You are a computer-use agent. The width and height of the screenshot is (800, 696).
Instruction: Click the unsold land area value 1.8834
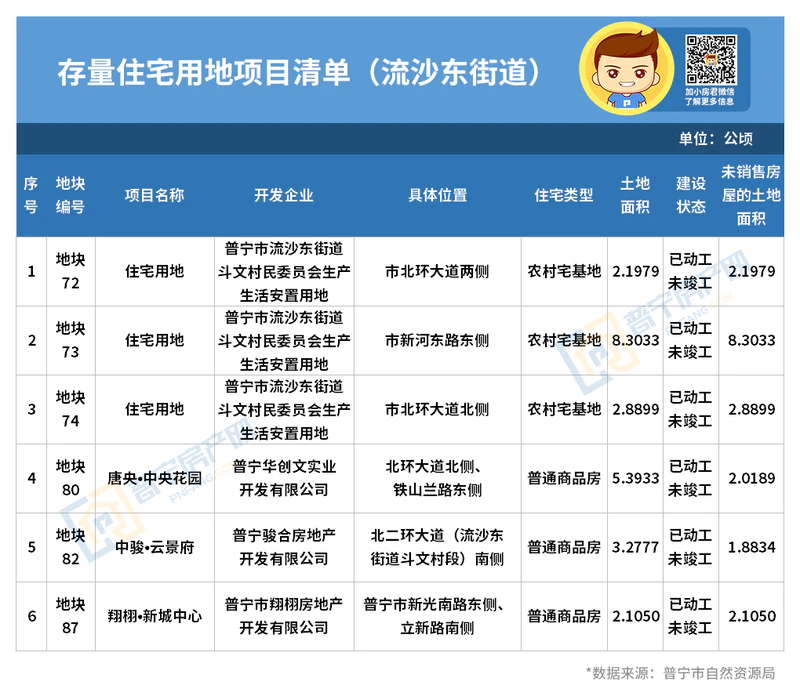751,547
